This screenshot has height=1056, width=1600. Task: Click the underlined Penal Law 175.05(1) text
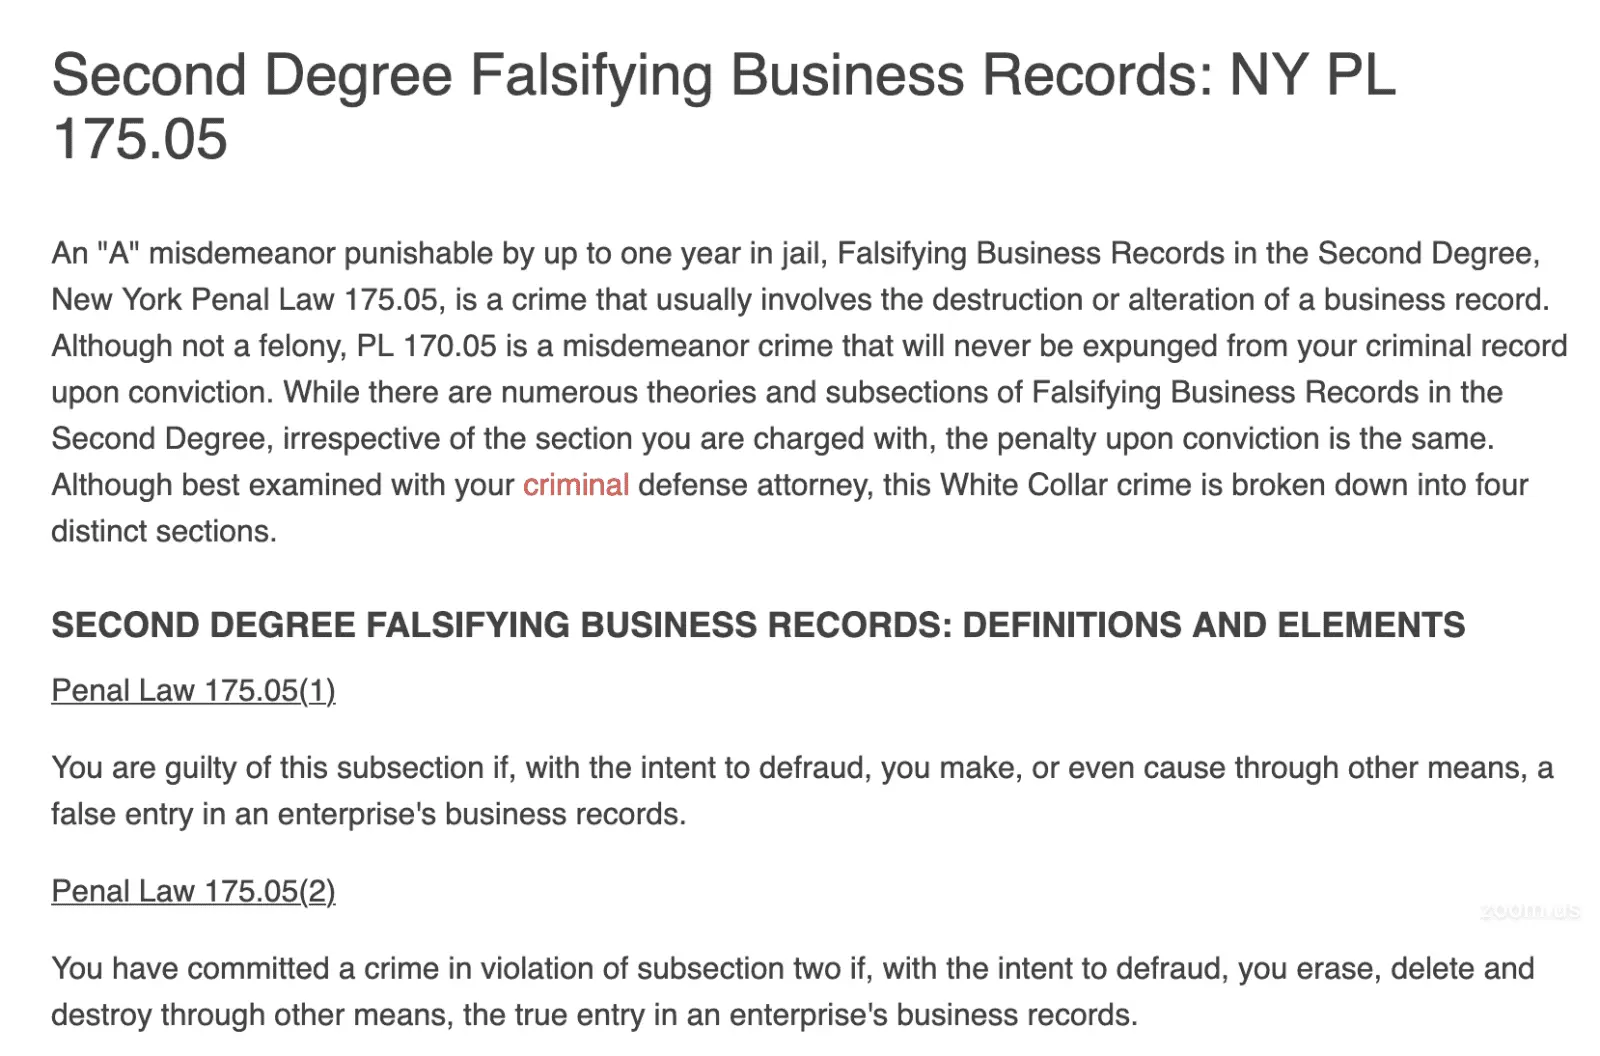pyautogui.click(x=193, y=691)
